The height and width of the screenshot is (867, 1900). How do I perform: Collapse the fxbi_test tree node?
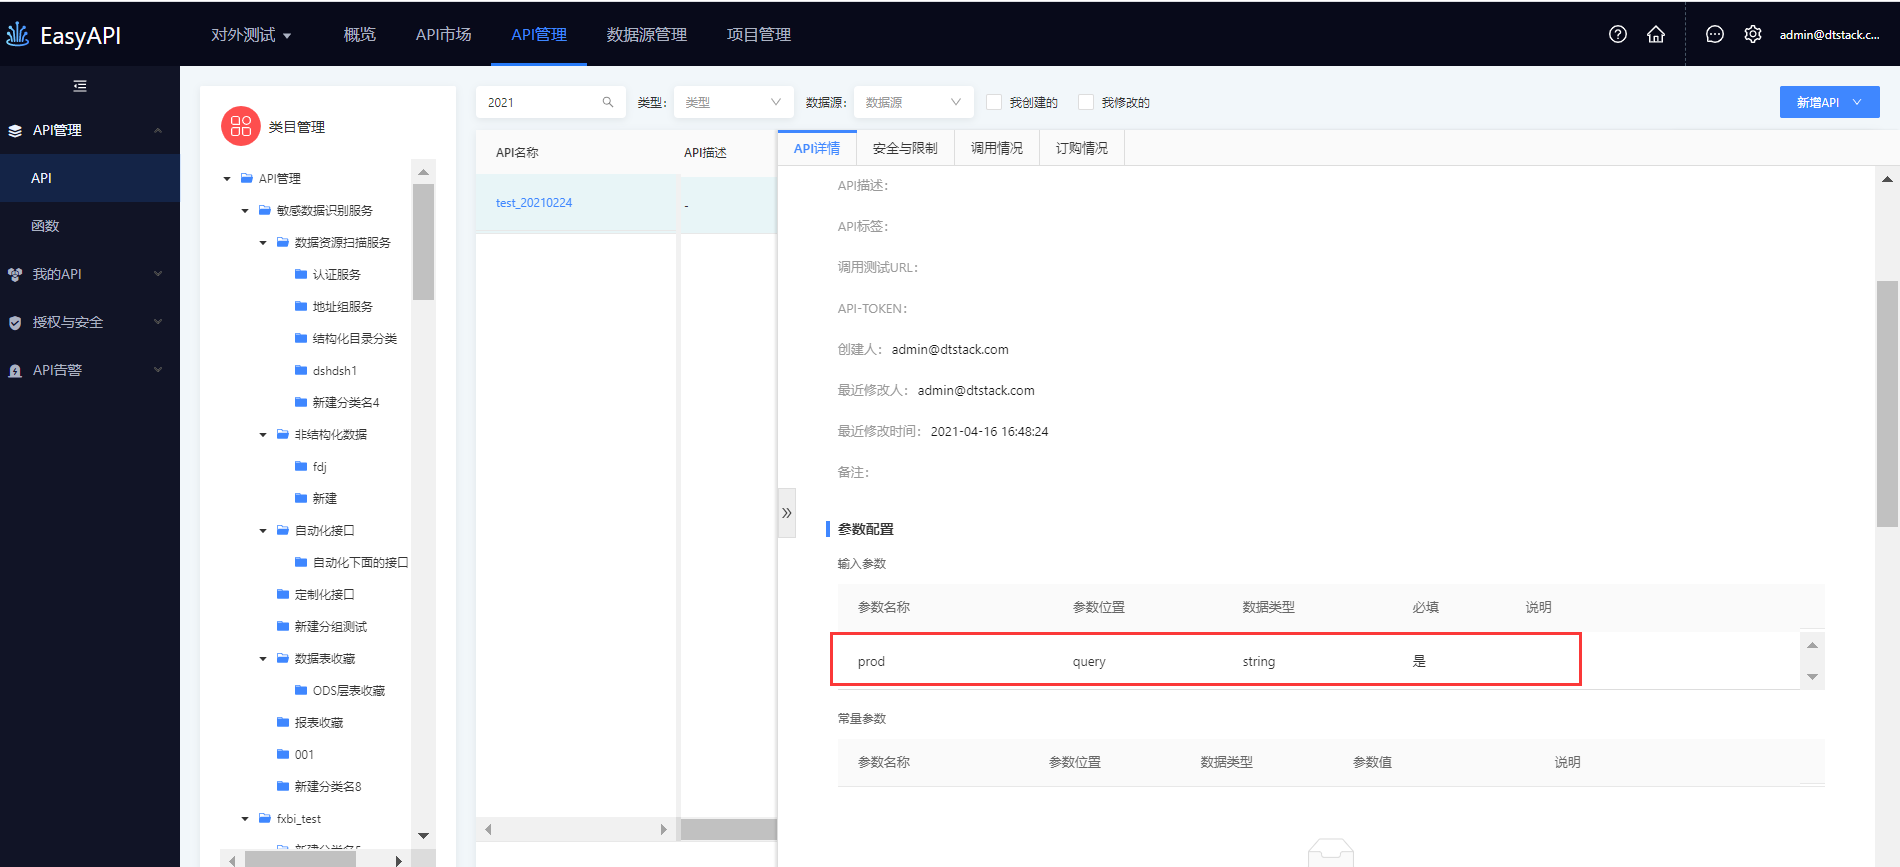[x=245, y=819]
